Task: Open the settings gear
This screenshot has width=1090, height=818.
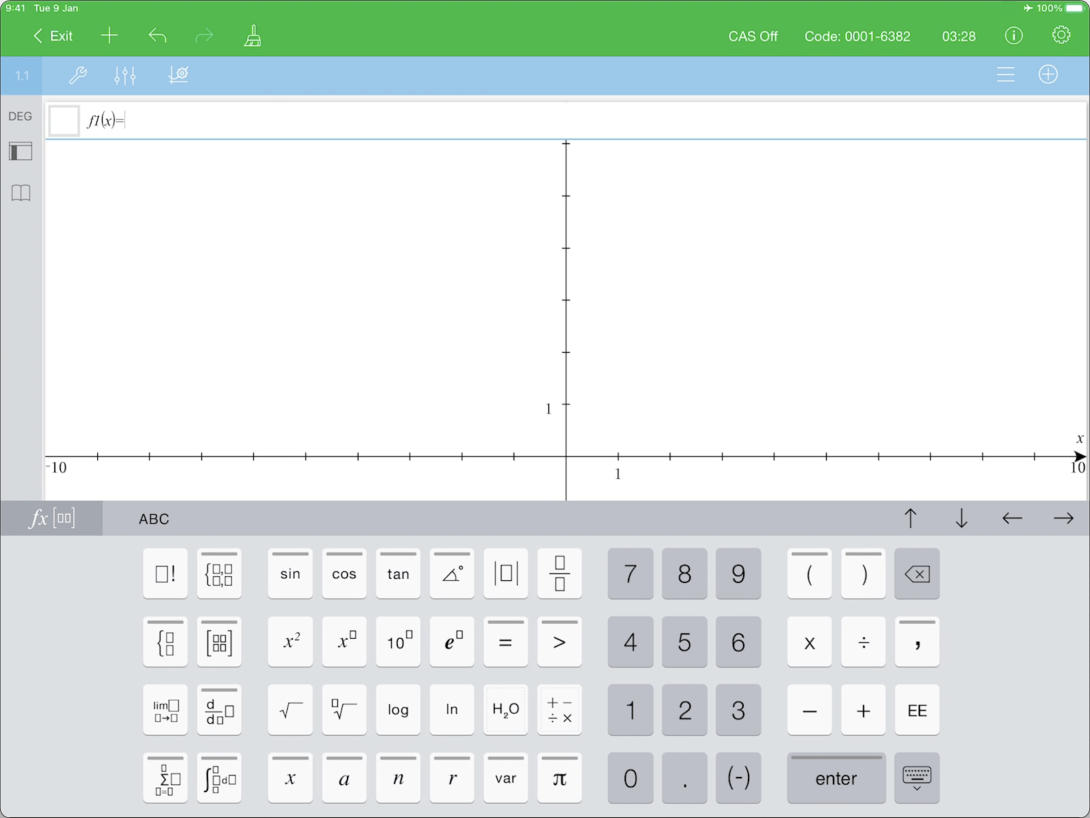Action: click(x=1061, y=36)
